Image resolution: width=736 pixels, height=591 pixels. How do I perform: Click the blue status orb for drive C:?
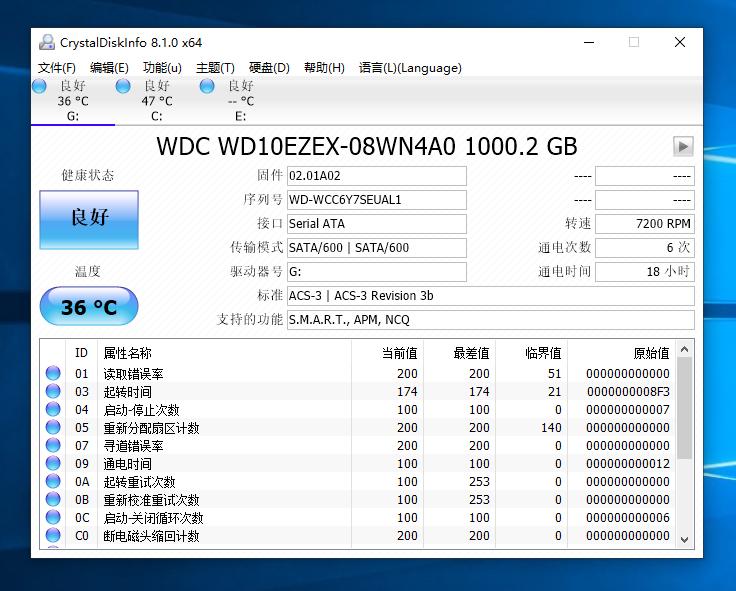tap(123, 86)
